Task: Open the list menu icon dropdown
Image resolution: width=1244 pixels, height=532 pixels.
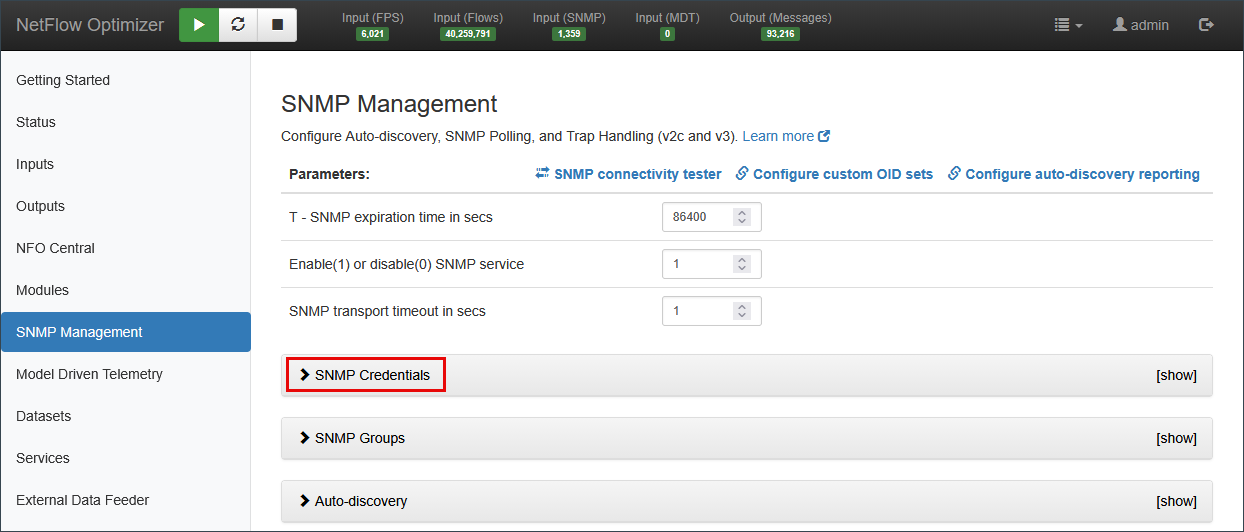Action: coord(1068,25)
